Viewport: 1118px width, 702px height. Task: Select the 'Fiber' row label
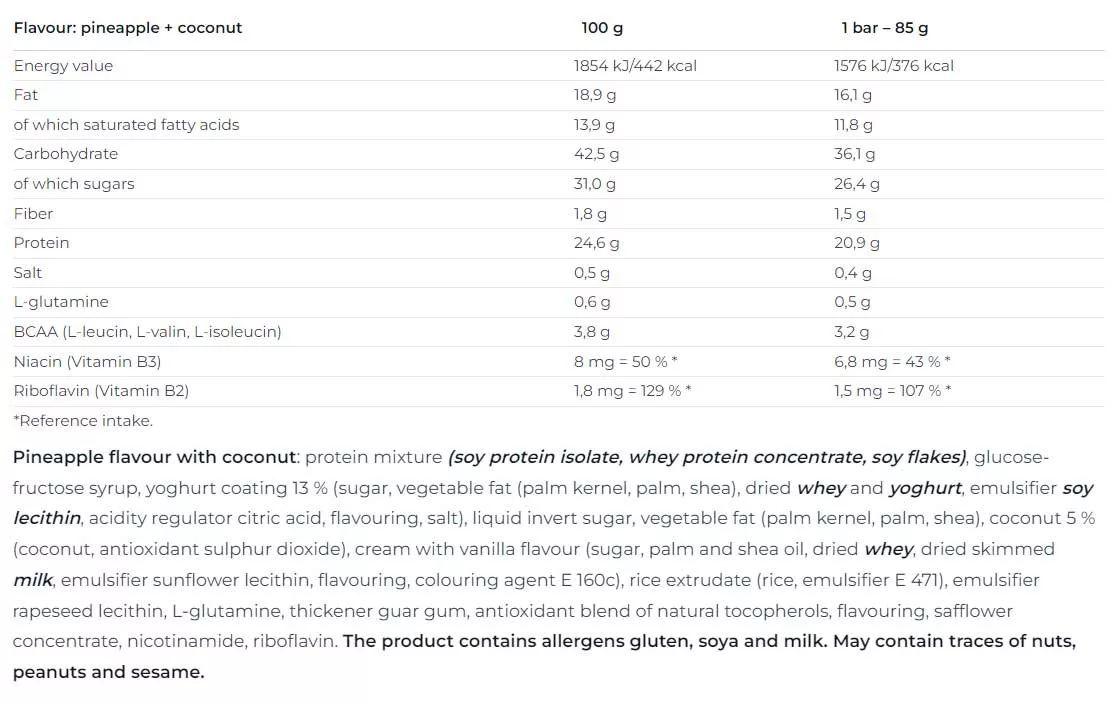click(x=33, y=214)
